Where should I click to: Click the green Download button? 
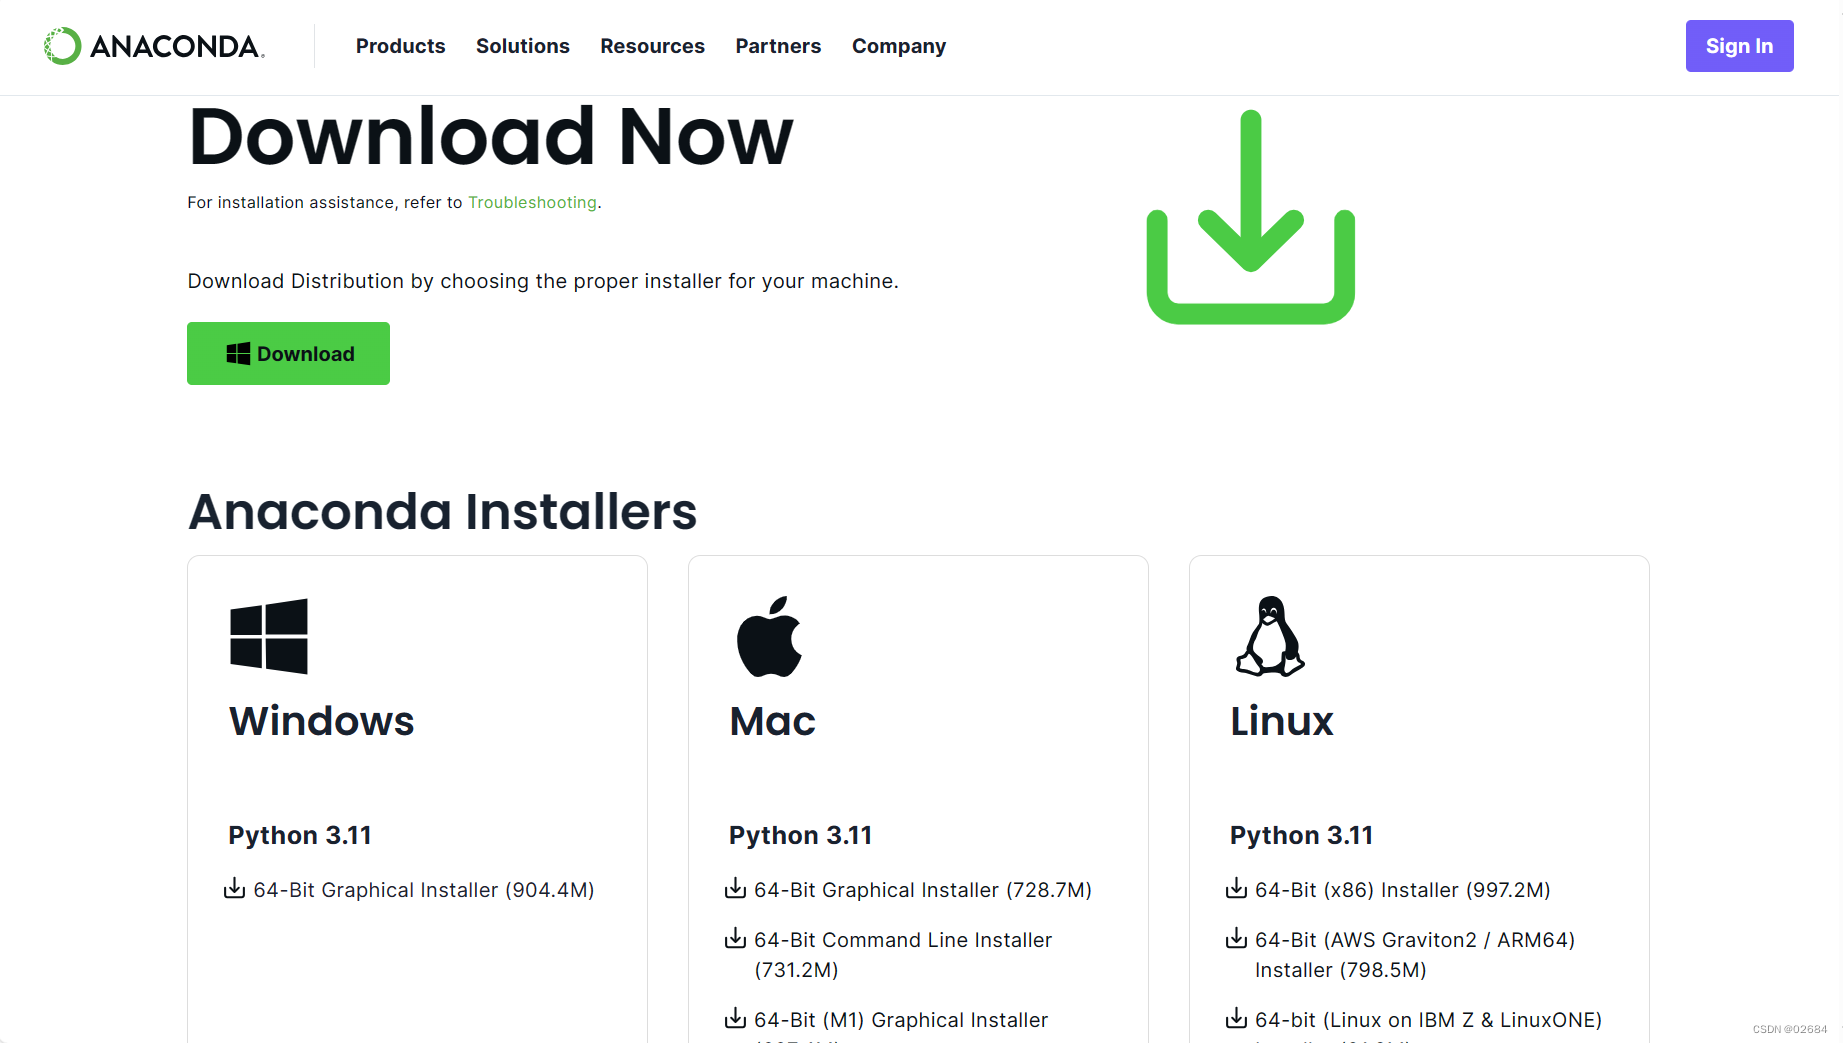pyautogui.click(x=288, y=353)
